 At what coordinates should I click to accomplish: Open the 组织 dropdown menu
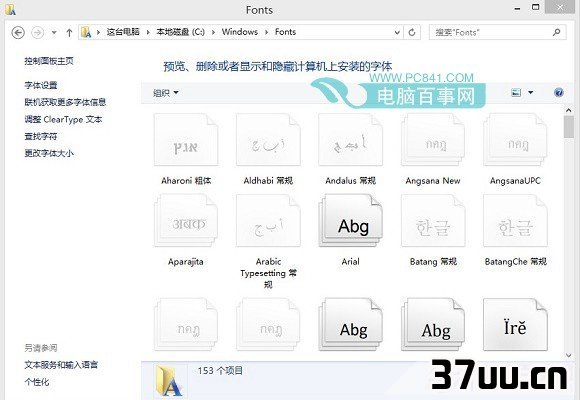coord(166,93)
